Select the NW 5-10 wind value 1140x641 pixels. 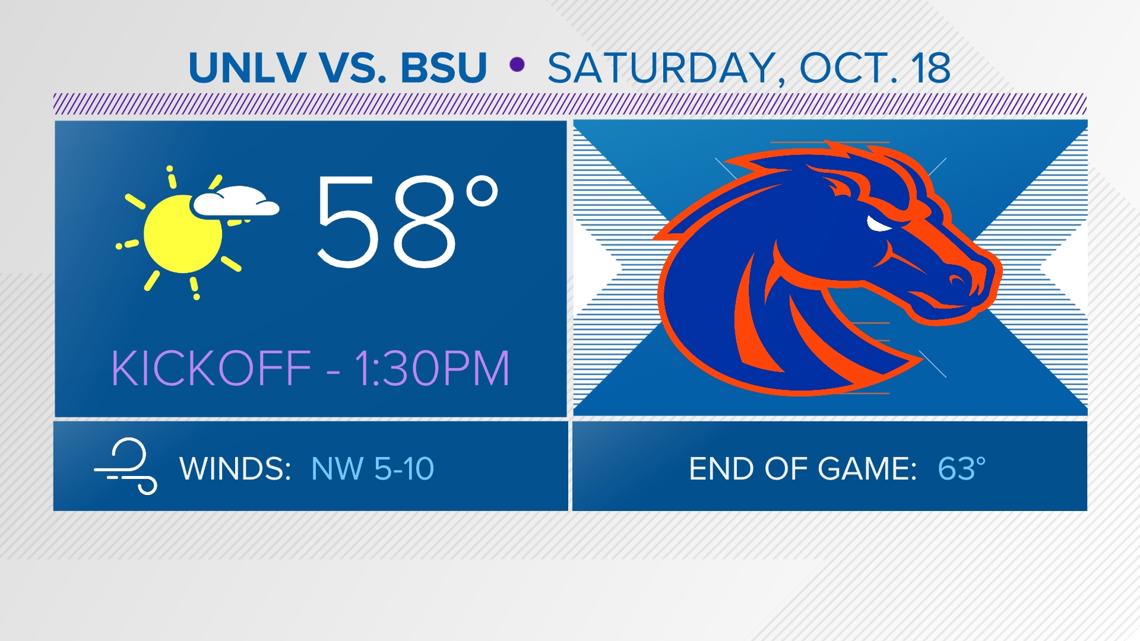click(372, 468)
